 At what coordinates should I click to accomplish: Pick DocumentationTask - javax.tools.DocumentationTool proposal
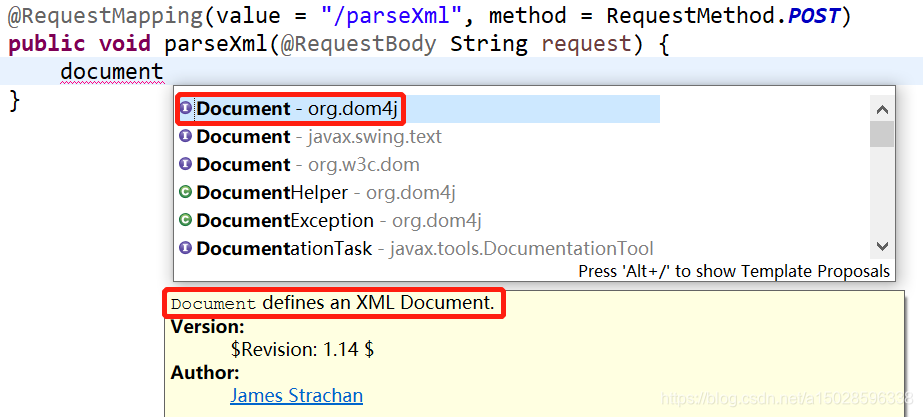click(419, 249)
